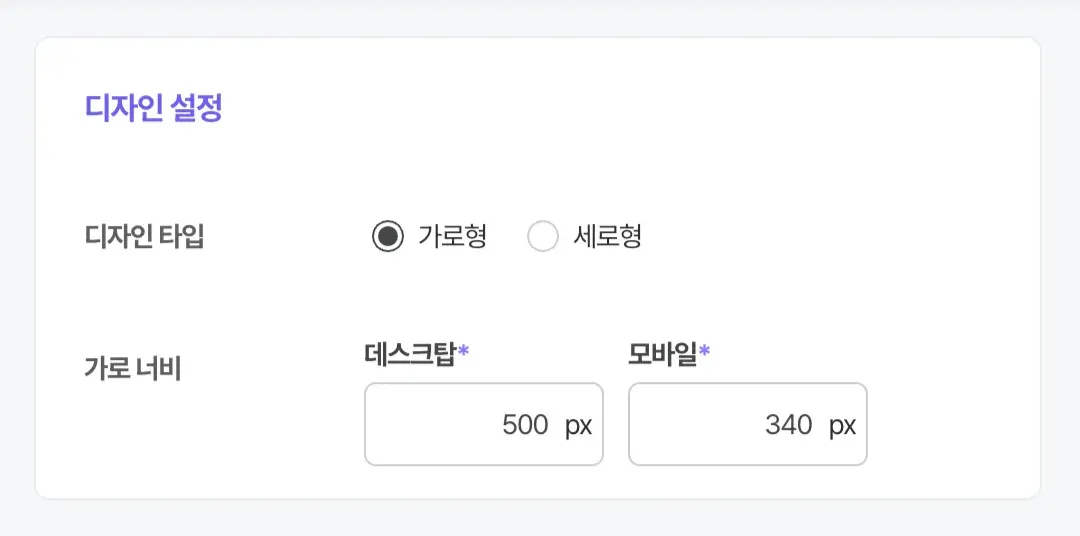Choose the 세로형 radio option
Screen dimensions: 1080x536
coord(542,237)
